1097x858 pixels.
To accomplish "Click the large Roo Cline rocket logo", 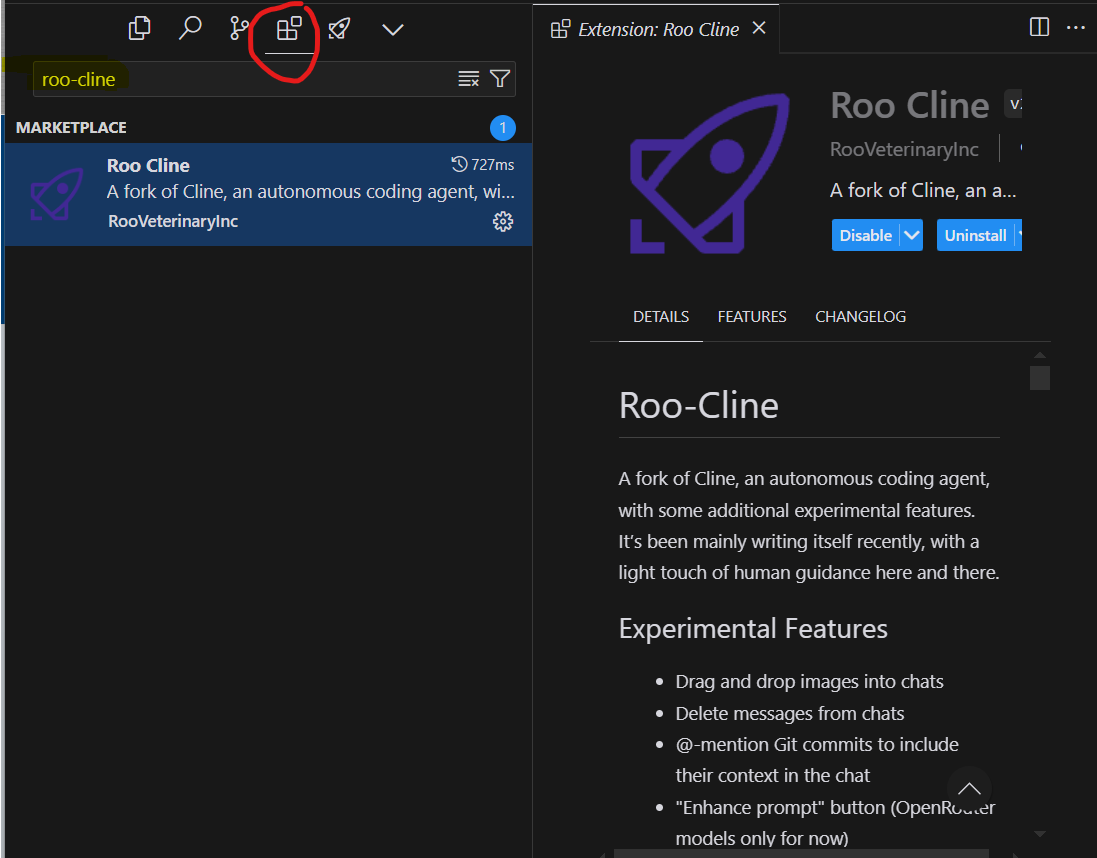I will point(709,173).
